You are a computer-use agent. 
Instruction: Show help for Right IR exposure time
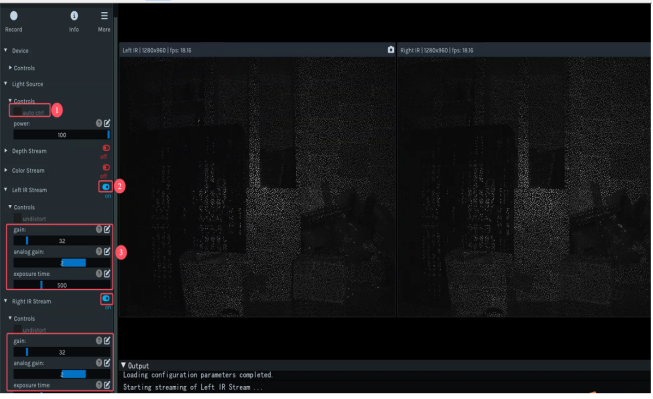point(99,385)
